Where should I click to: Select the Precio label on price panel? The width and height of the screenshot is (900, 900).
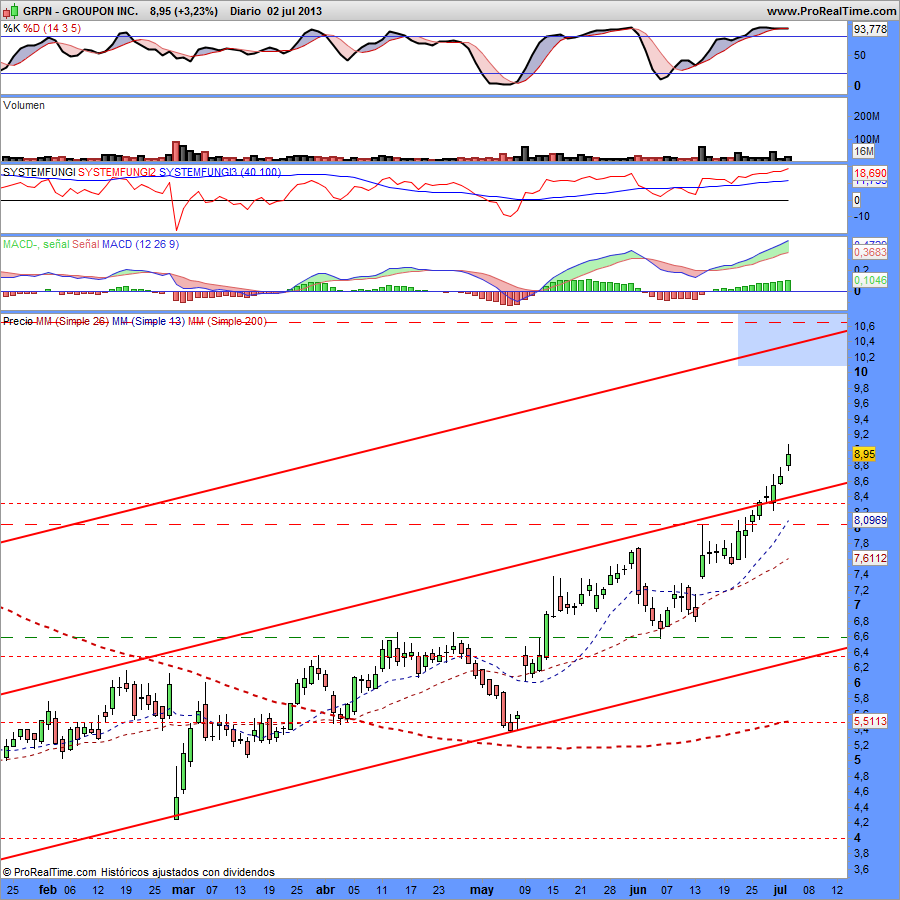click(18, 321)
